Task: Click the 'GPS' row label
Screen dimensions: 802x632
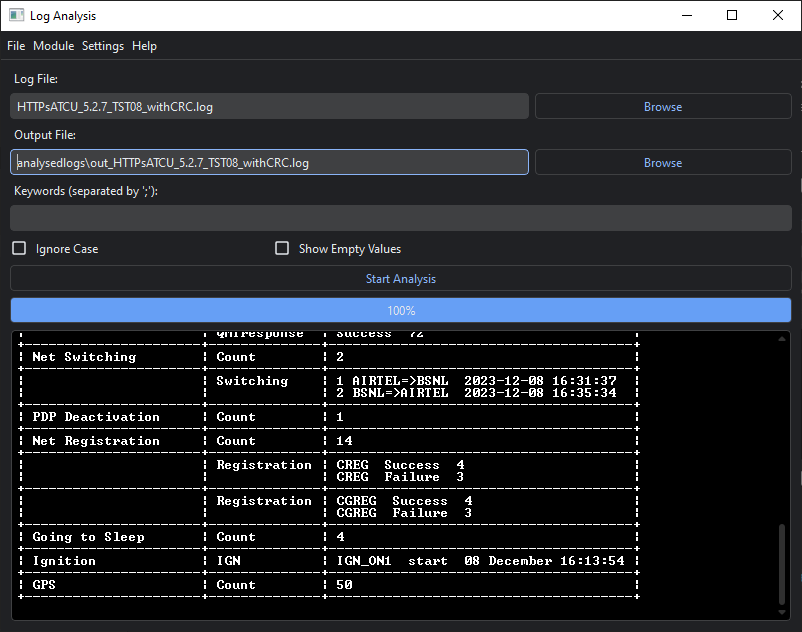Action: click(x=44, y=585)
